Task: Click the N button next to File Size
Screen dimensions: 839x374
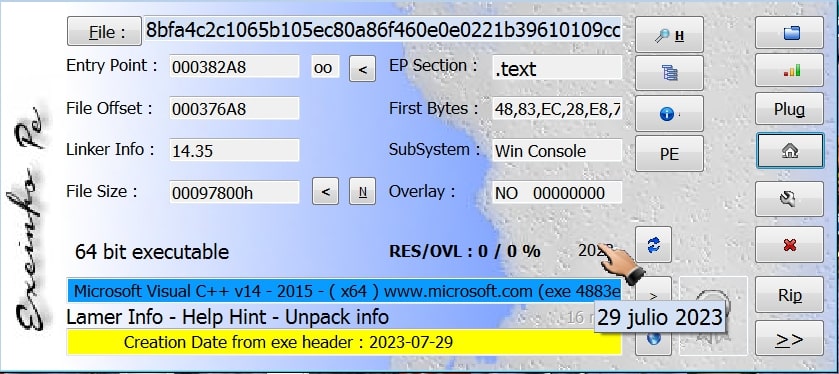Action: tap(362, 192)
